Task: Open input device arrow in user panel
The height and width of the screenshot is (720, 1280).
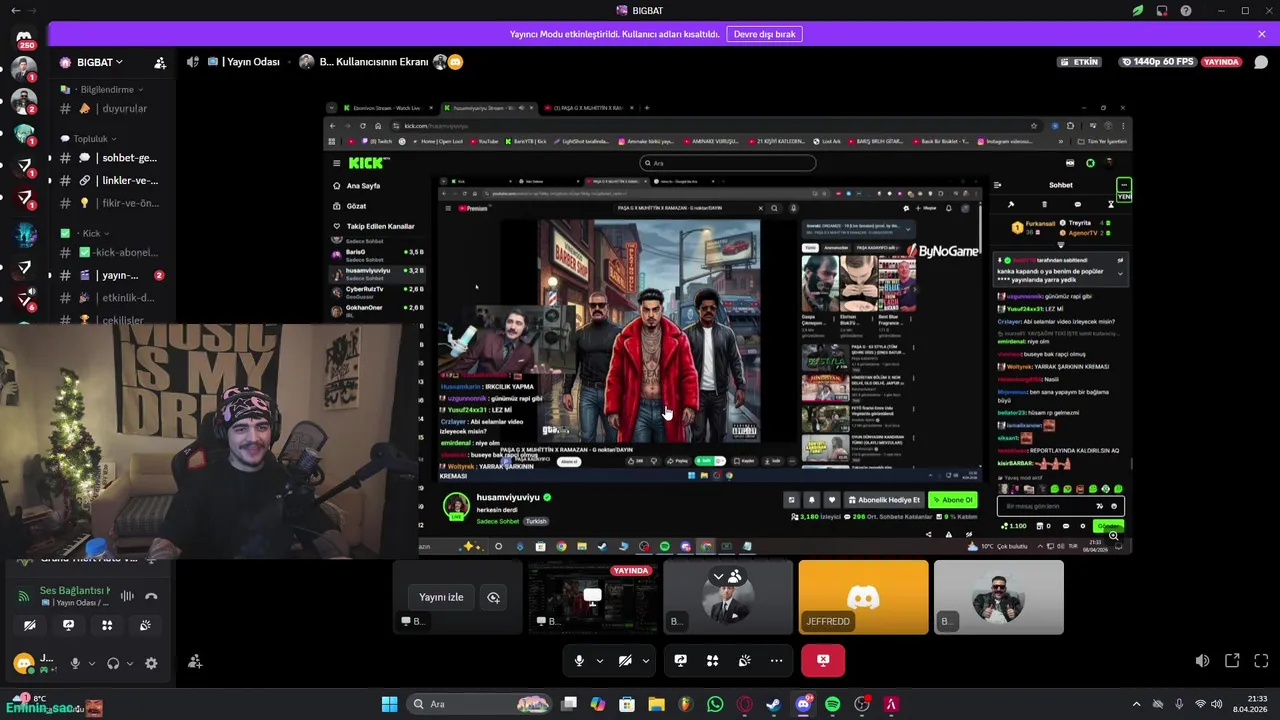Action: tap(92, 663)
